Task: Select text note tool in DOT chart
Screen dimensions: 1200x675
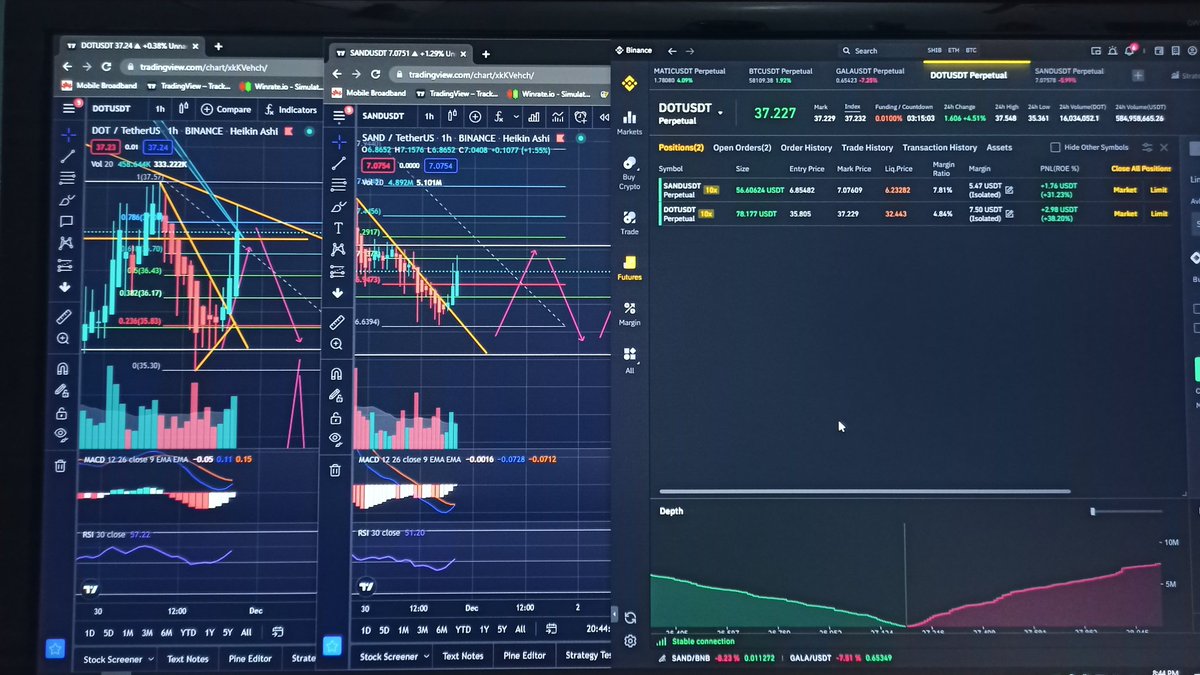Action: [x=67, y=221]
